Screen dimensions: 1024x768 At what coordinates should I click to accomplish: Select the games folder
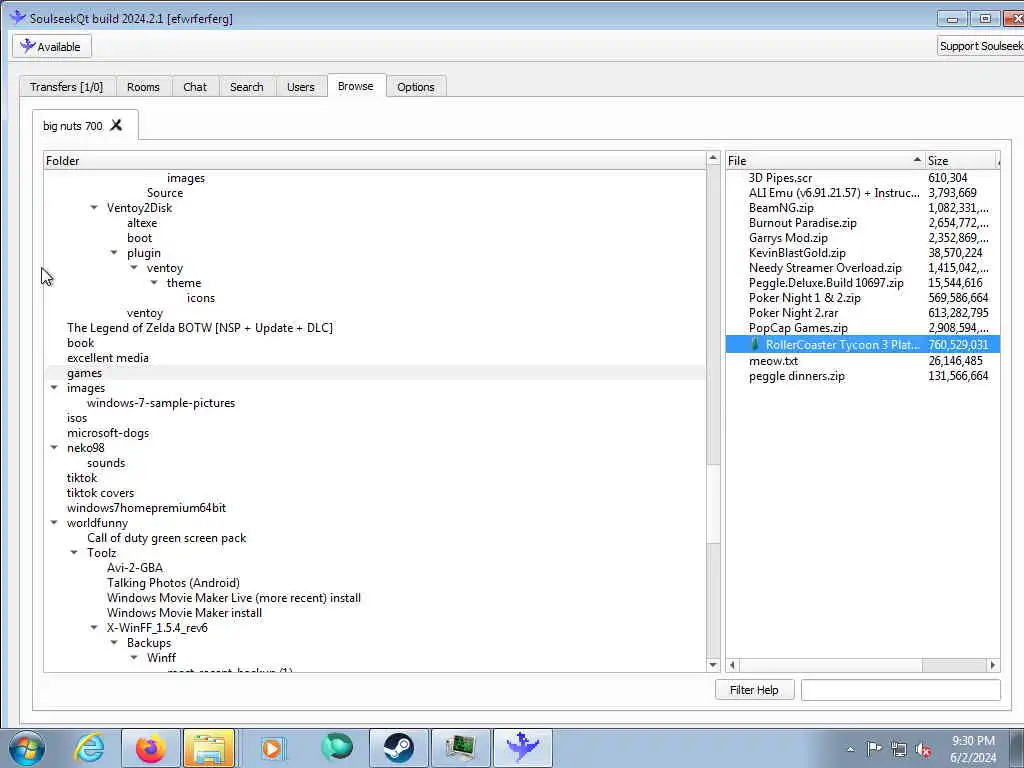point(84,373)
